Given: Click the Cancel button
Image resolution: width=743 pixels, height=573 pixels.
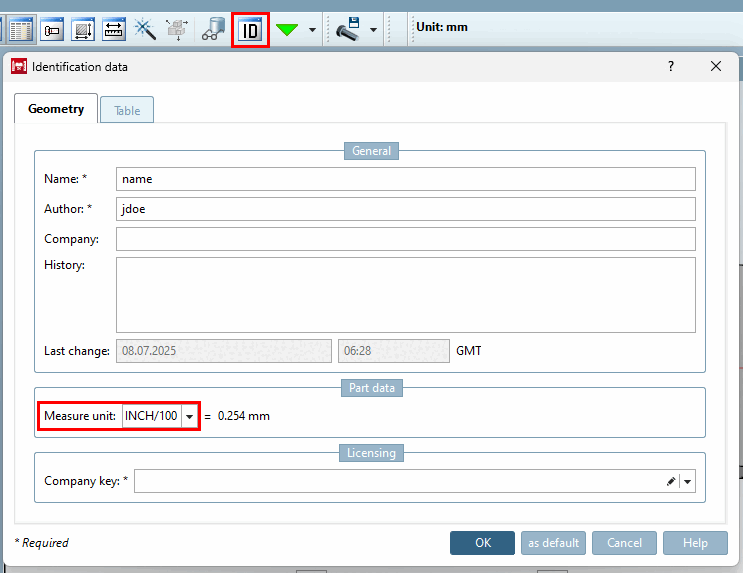Looking at the screenshot, I should point(625,543).
